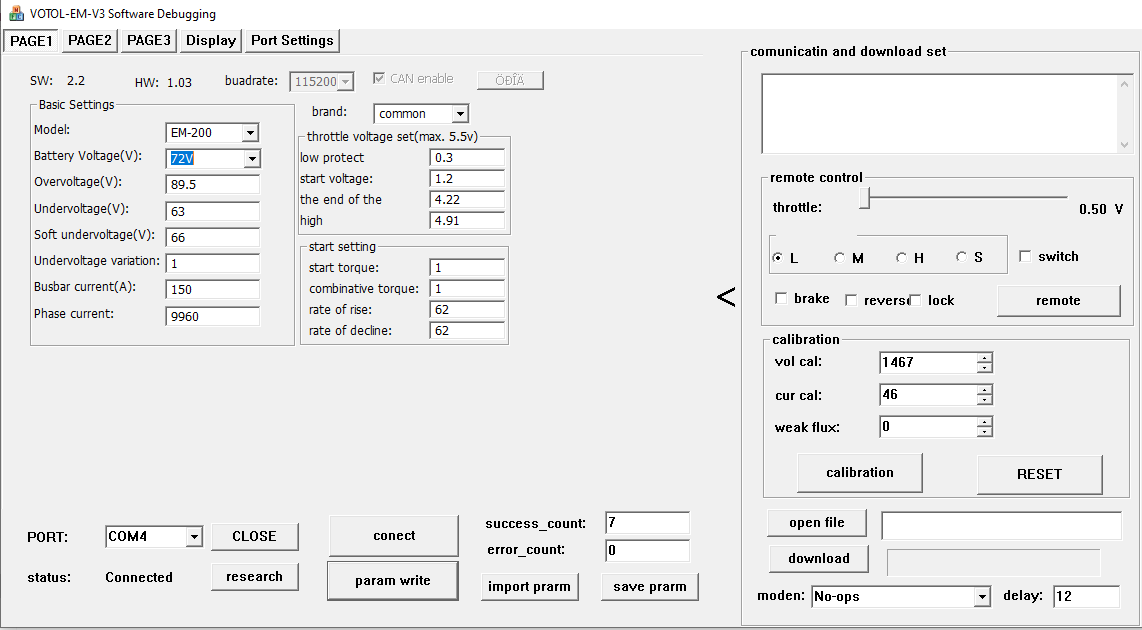The width and height of the screenshot is (1142, 630).
Task: Open the Model EM-200 dropdown
Action: (x=250, y=133)
